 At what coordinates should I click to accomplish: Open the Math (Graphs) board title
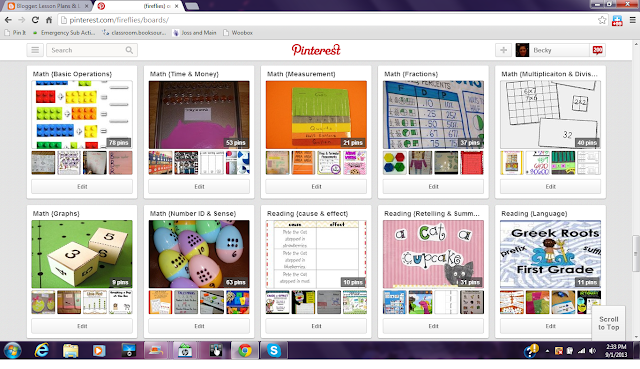[56, 213]
